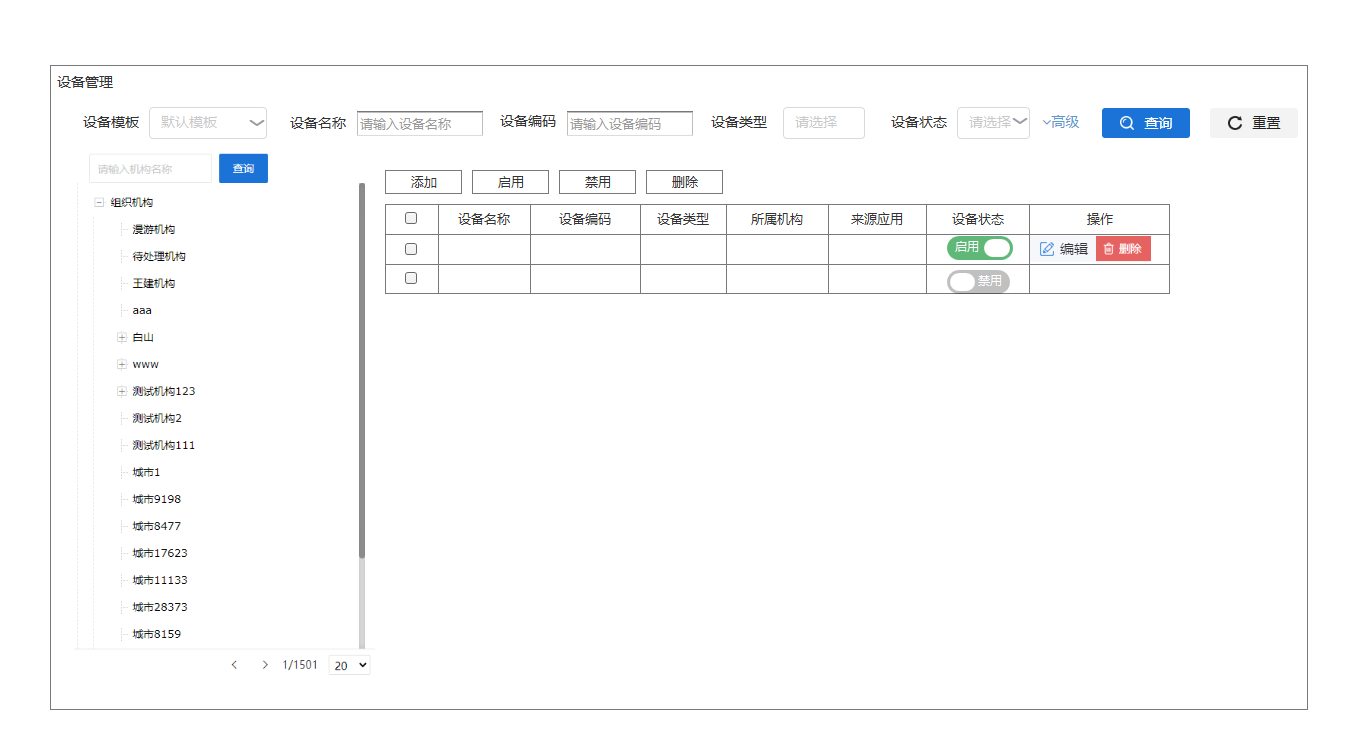Click the 添加 add button
1364x750 pixels.
coord(424,182)
